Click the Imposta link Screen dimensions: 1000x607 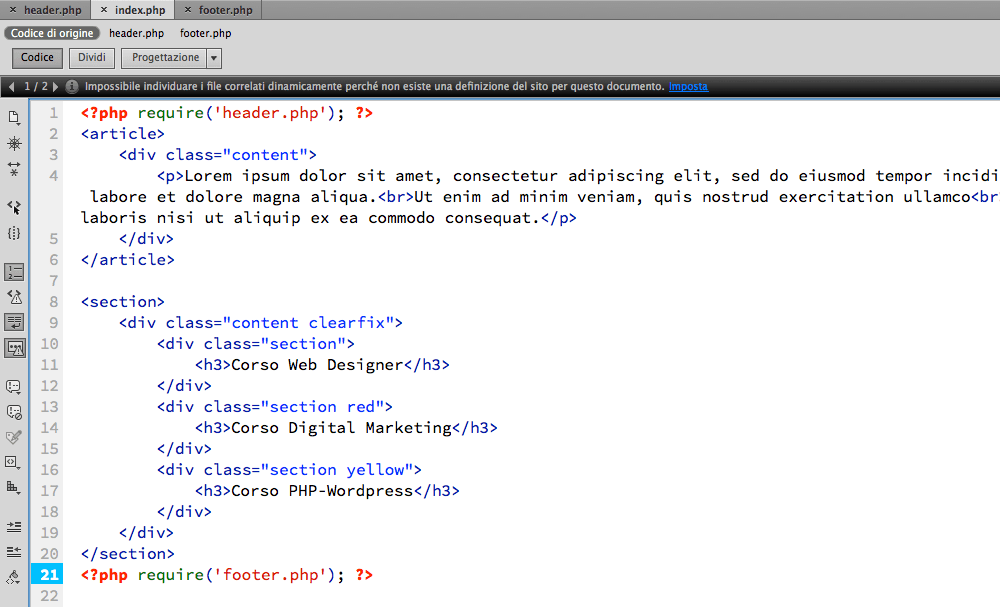688,86
